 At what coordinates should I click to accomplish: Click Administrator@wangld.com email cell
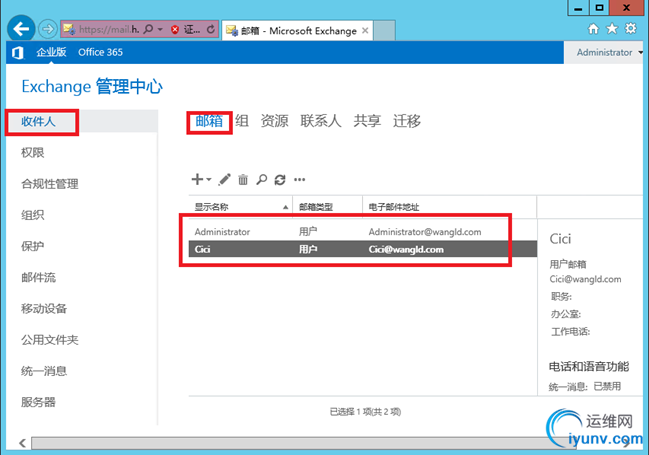[x=425, y=232]
